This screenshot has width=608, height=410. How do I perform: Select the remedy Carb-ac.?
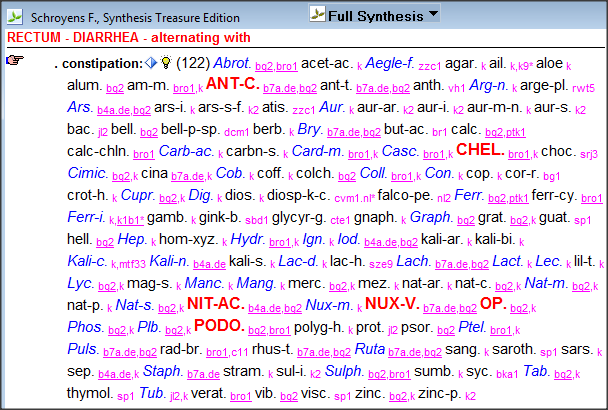click(186, 151)
